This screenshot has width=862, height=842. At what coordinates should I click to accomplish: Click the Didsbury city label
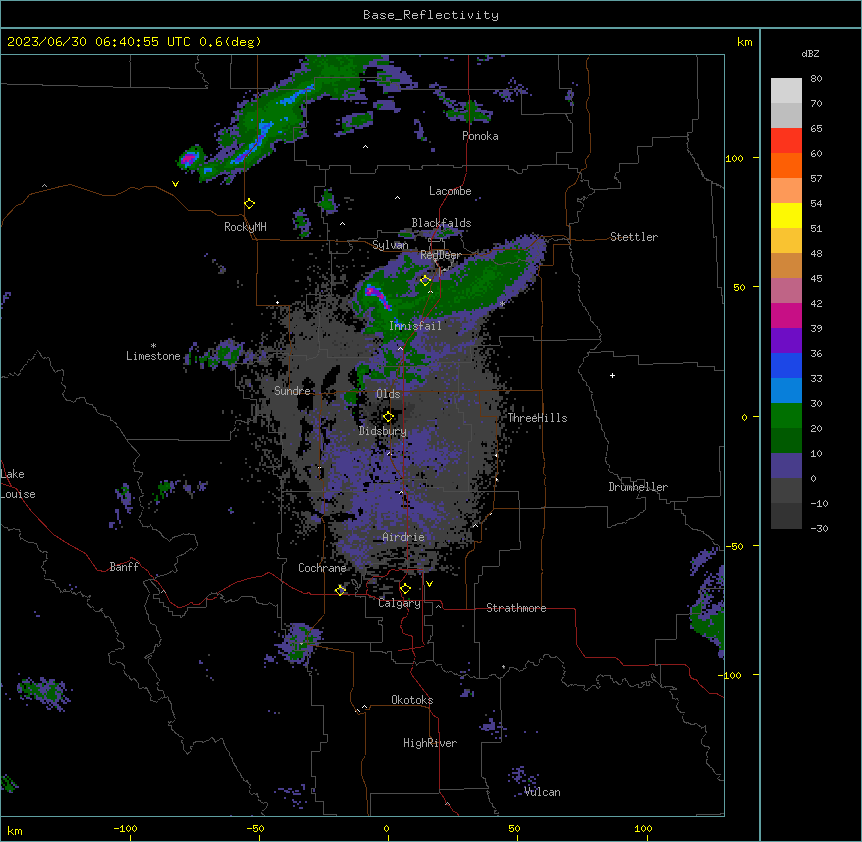(x=383, y=431)
